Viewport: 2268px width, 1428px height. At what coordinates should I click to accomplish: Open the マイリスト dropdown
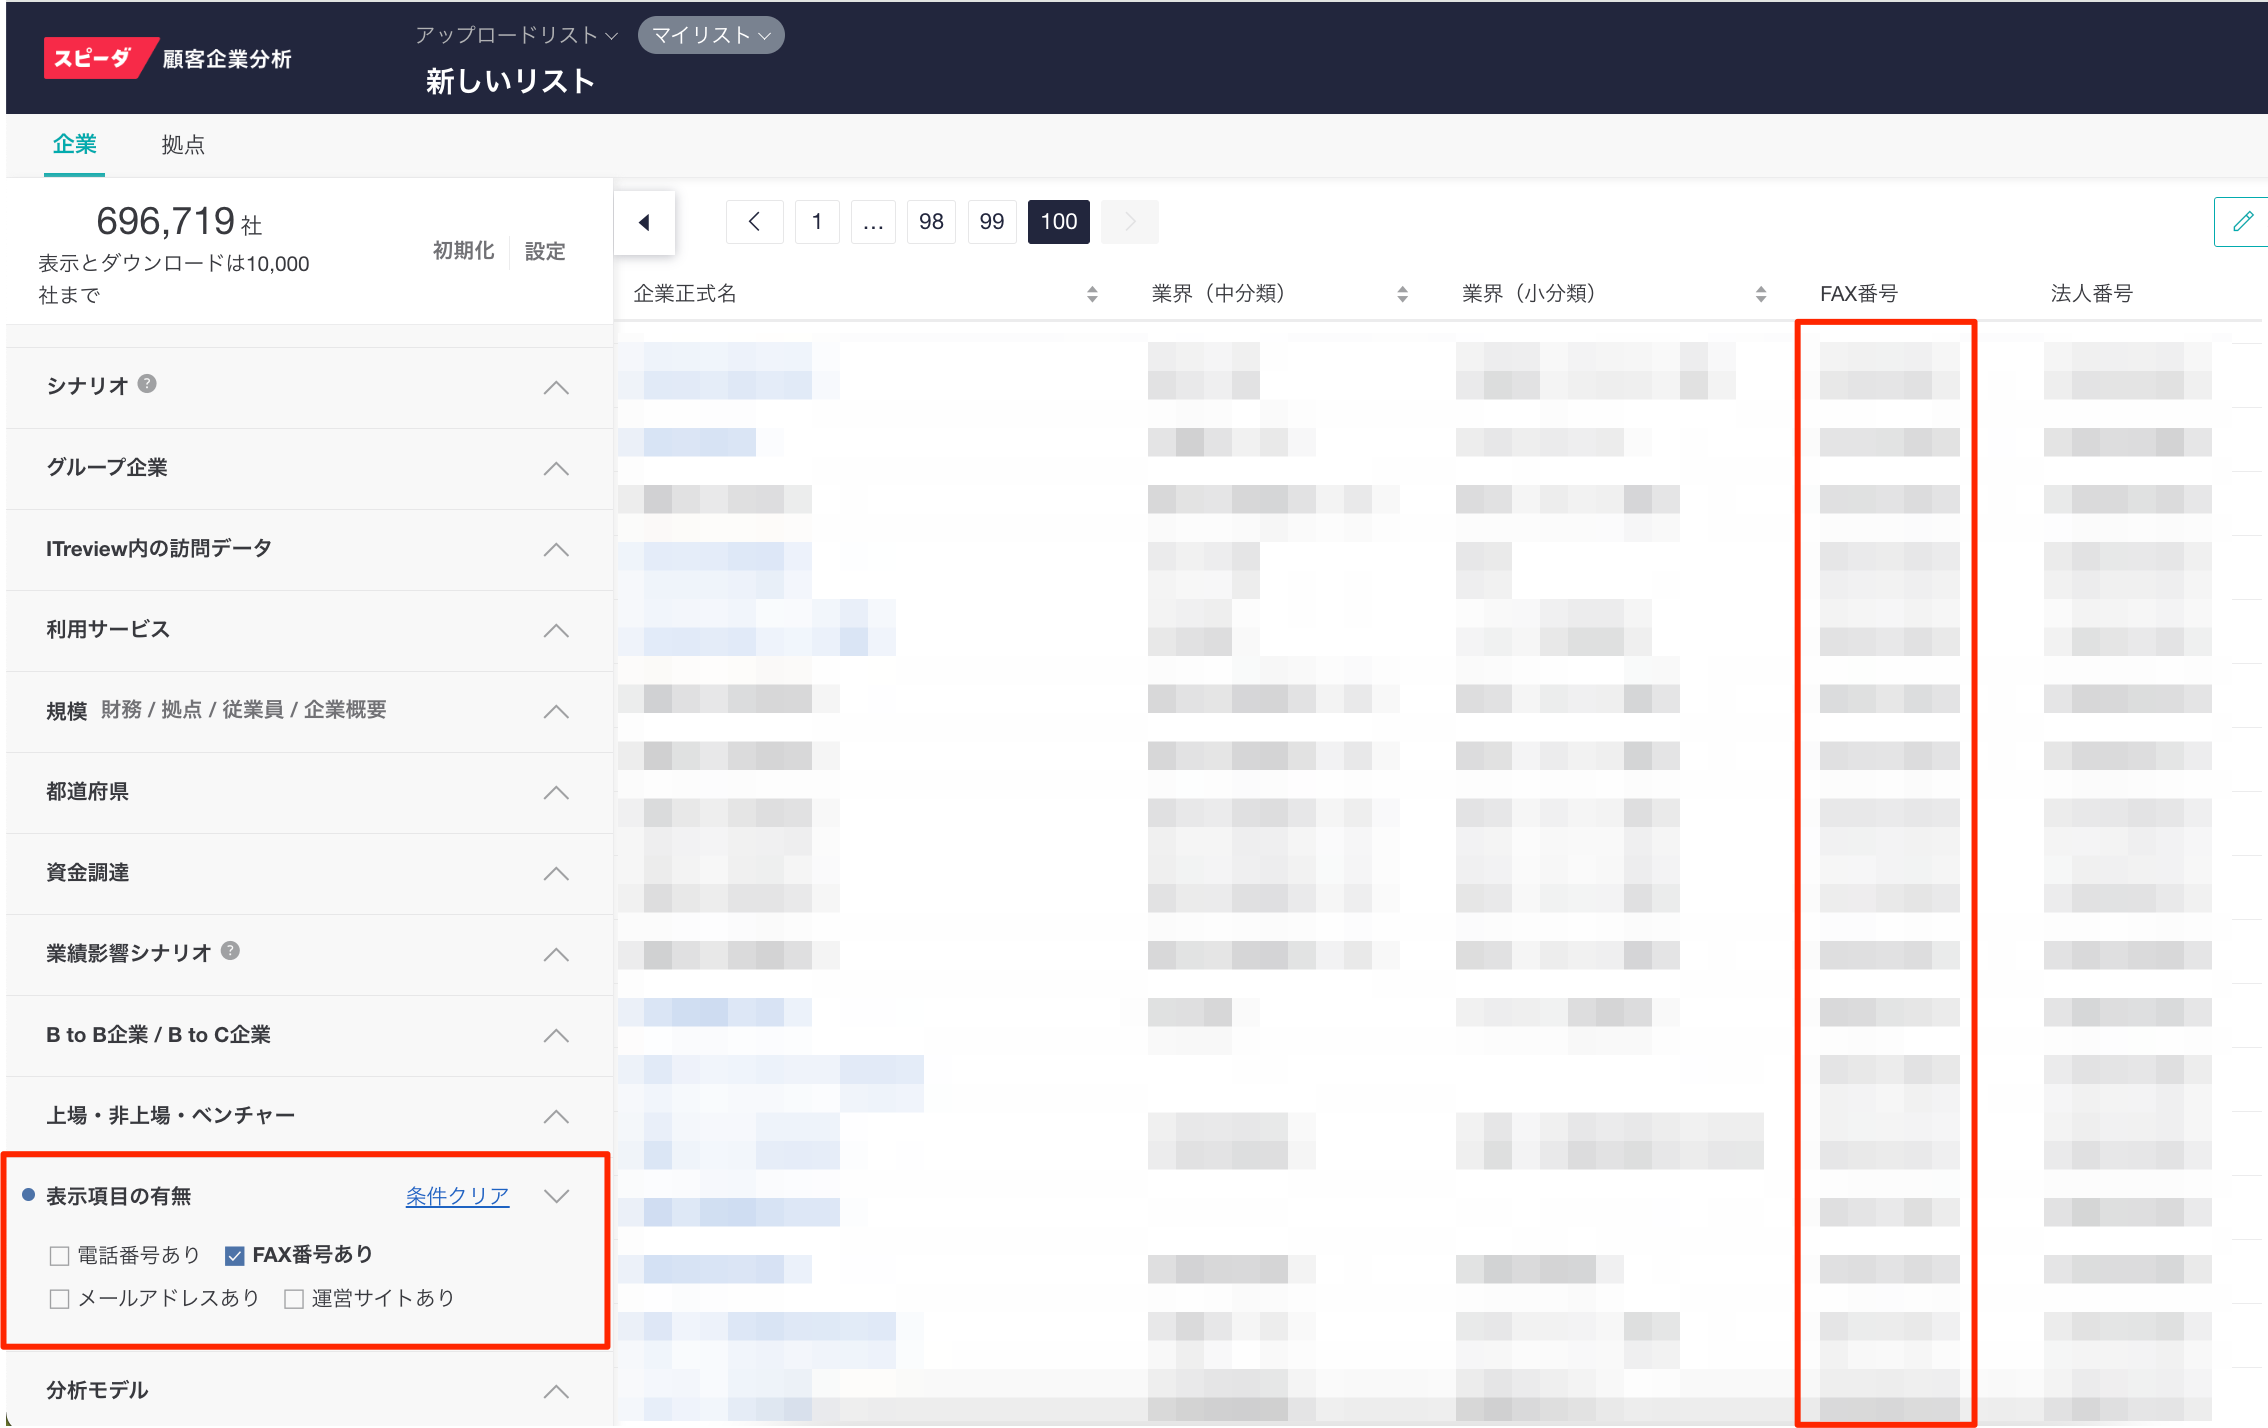tap(711, 35)
